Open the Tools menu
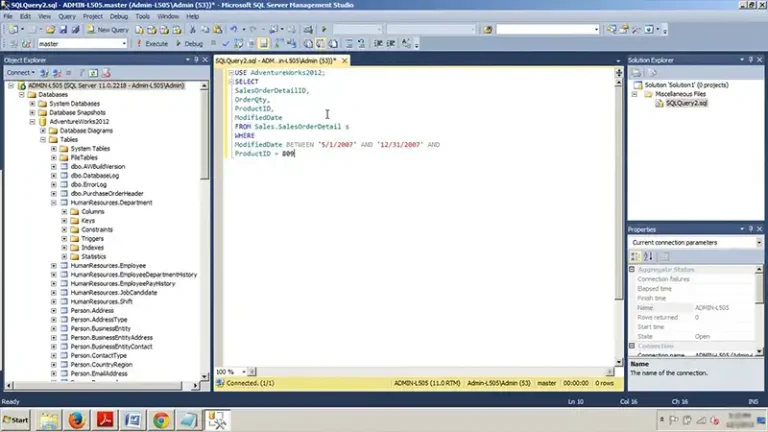This screenshot has height=432, width=768. click(x=143, y=16)
